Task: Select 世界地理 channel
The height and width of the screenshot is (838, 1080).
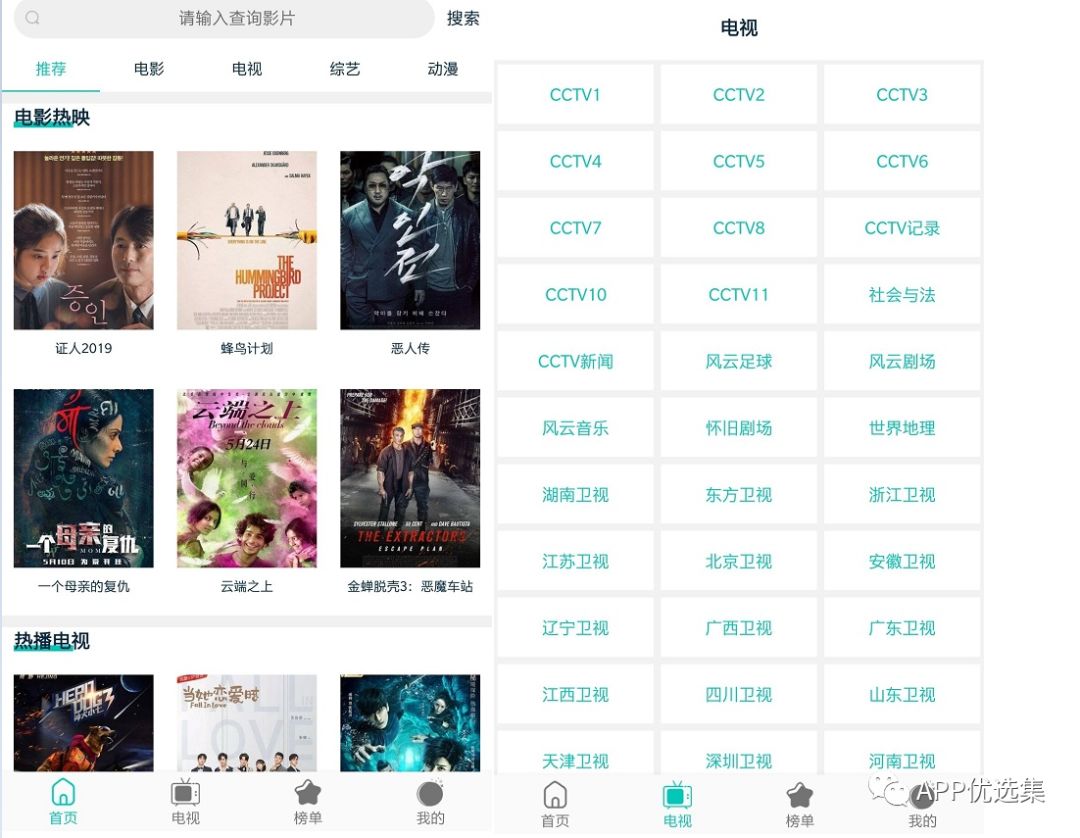Action: click(902, 428)
